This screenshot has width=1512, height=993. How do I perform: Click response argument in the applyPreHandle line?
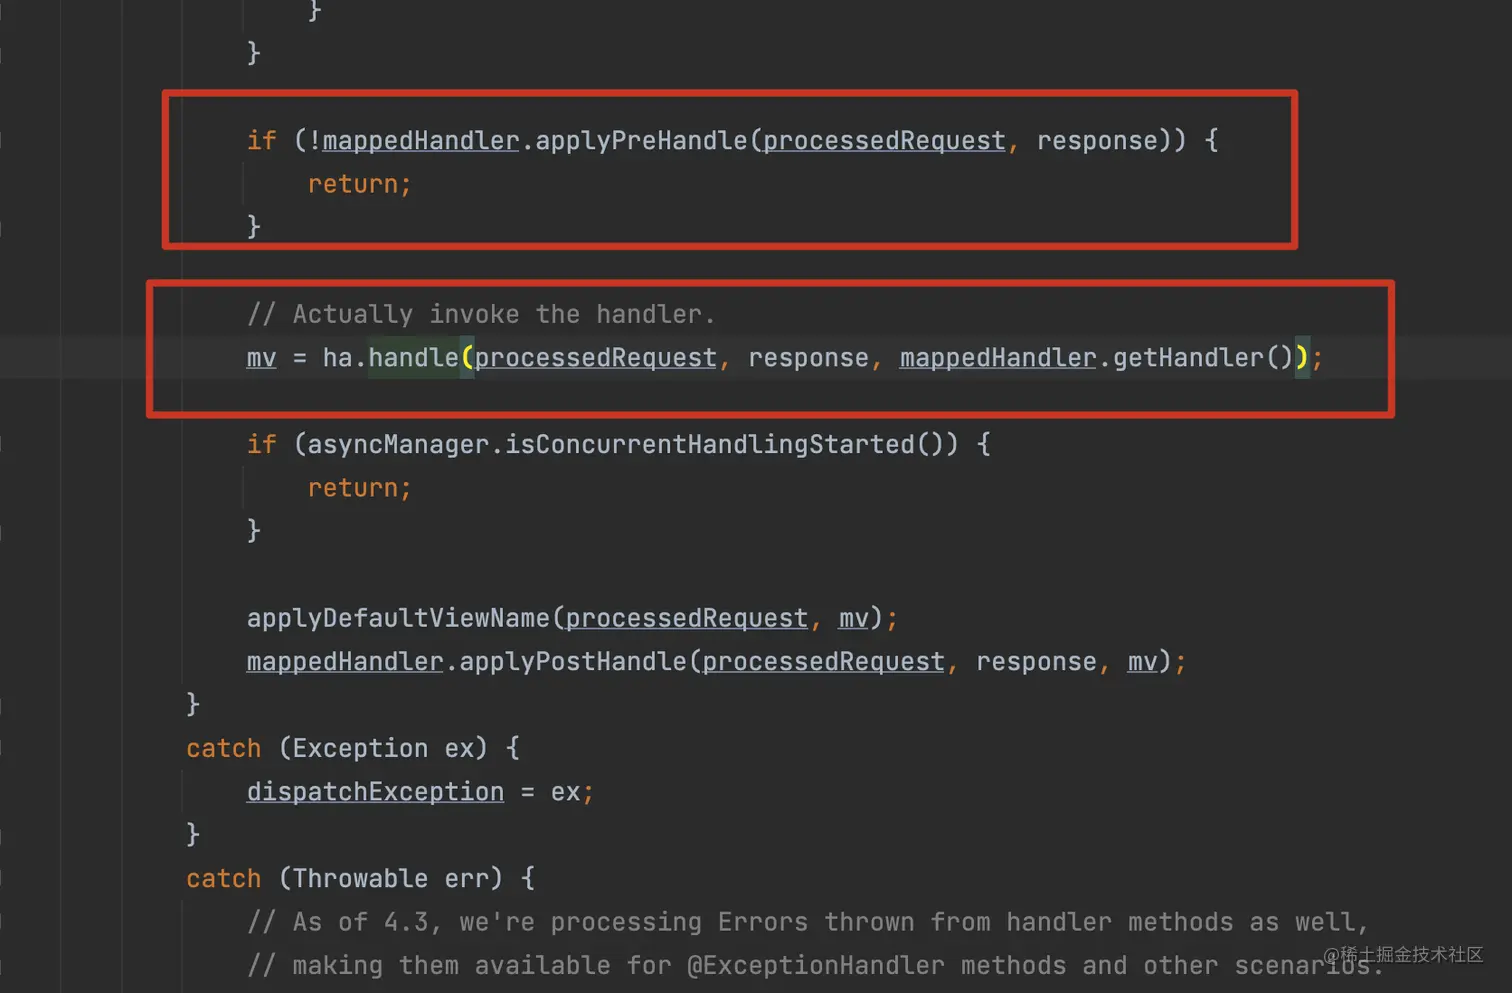click(x=1097, y=141)
